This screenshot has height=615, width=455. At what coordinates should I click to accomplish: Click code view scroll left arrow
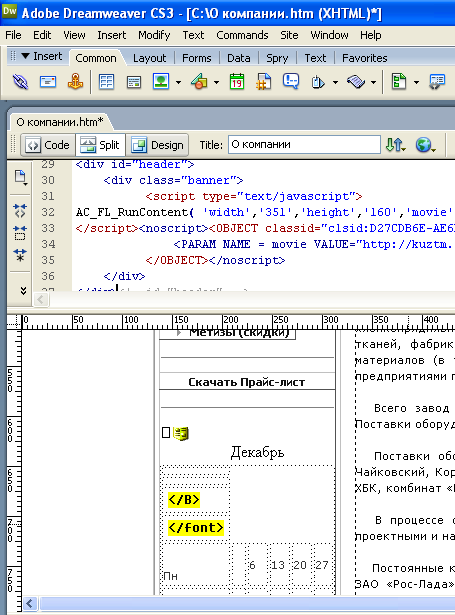click(x=40, y=300)
